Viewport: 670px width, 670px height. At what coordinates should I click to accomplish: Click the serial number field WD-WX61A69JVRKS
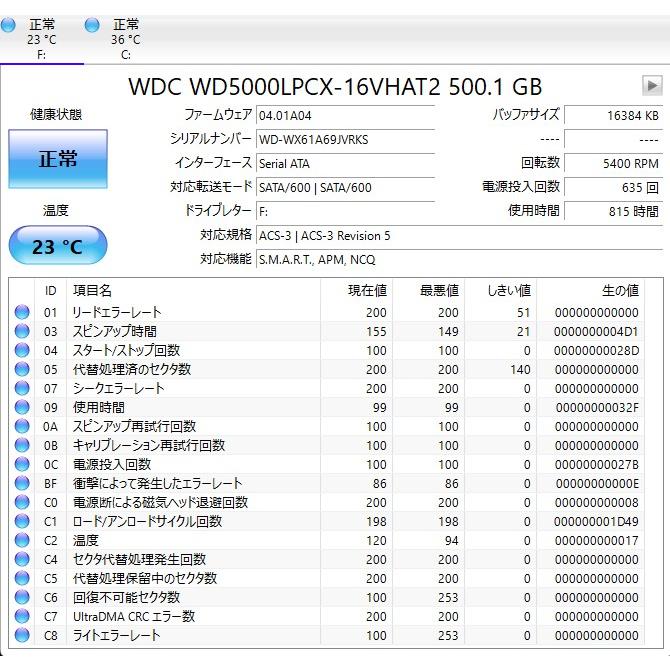click(345, 139)
